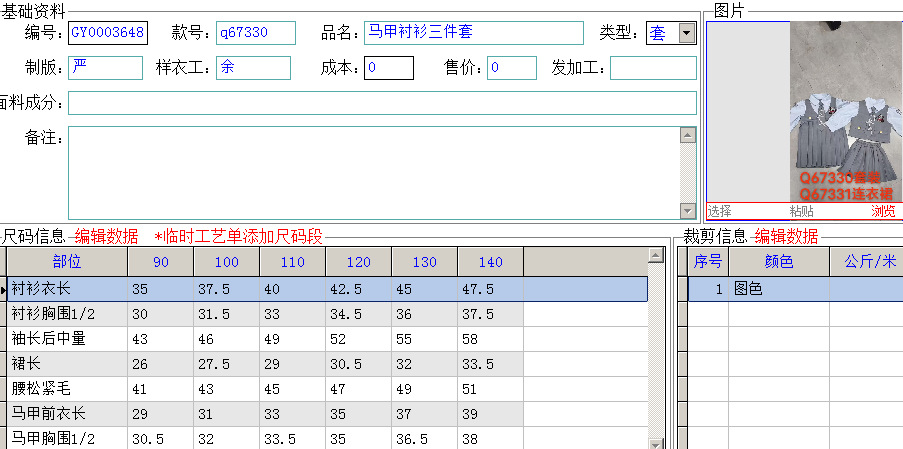Viewport: 903px width, 449px height.
Task: Select the 衬衫胸围1/2 row label
Action: tap(67, 314)
